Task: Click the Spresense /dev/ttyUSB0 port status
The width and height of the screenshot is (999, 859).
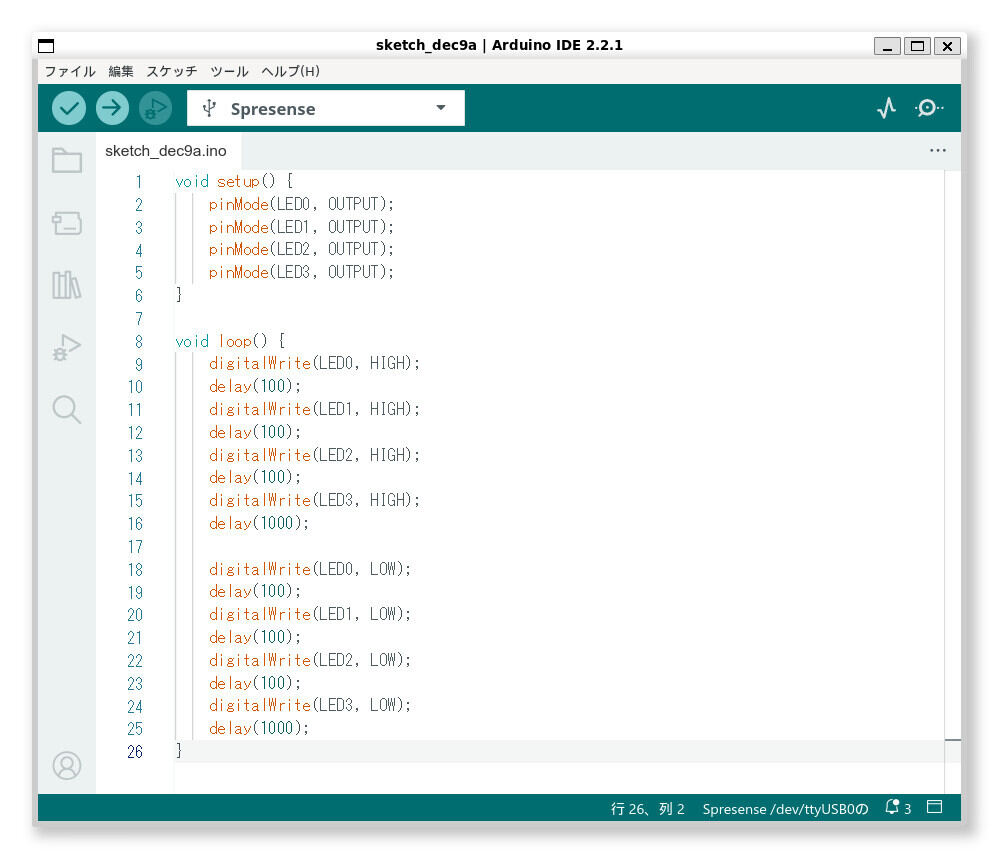Action: 785,809
